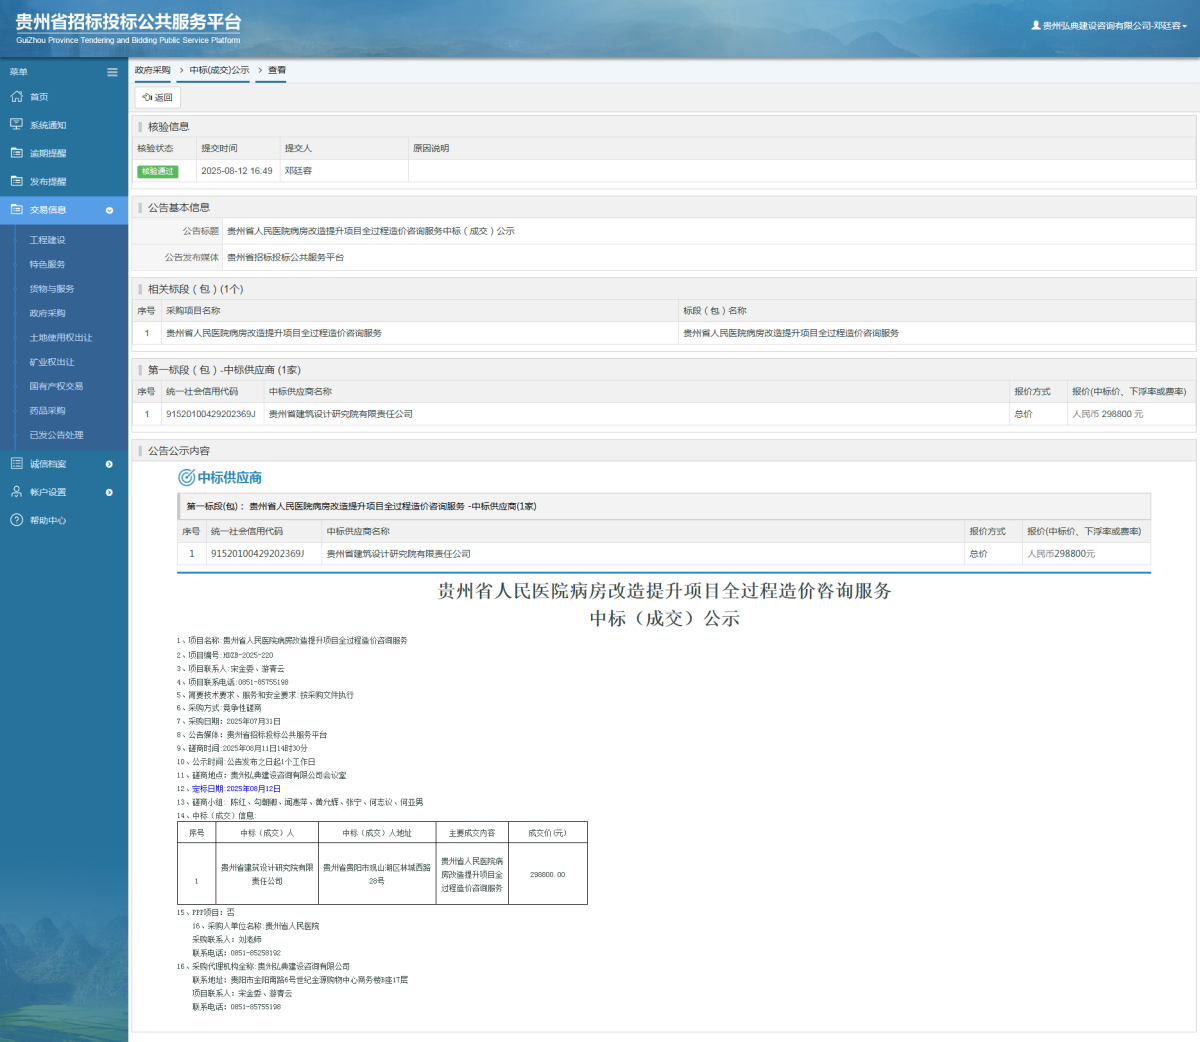This screenshot has height=1042, width=1200.
Task: Select 政府采购 in the sidebar submenu
Action: [47, 313]
